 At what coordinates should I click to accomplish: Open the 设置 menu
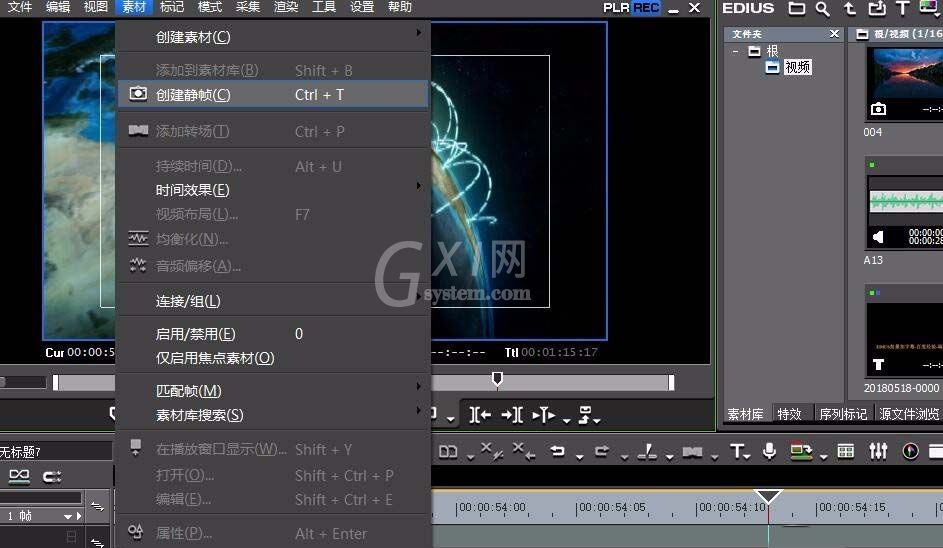[x=362, y=7]
